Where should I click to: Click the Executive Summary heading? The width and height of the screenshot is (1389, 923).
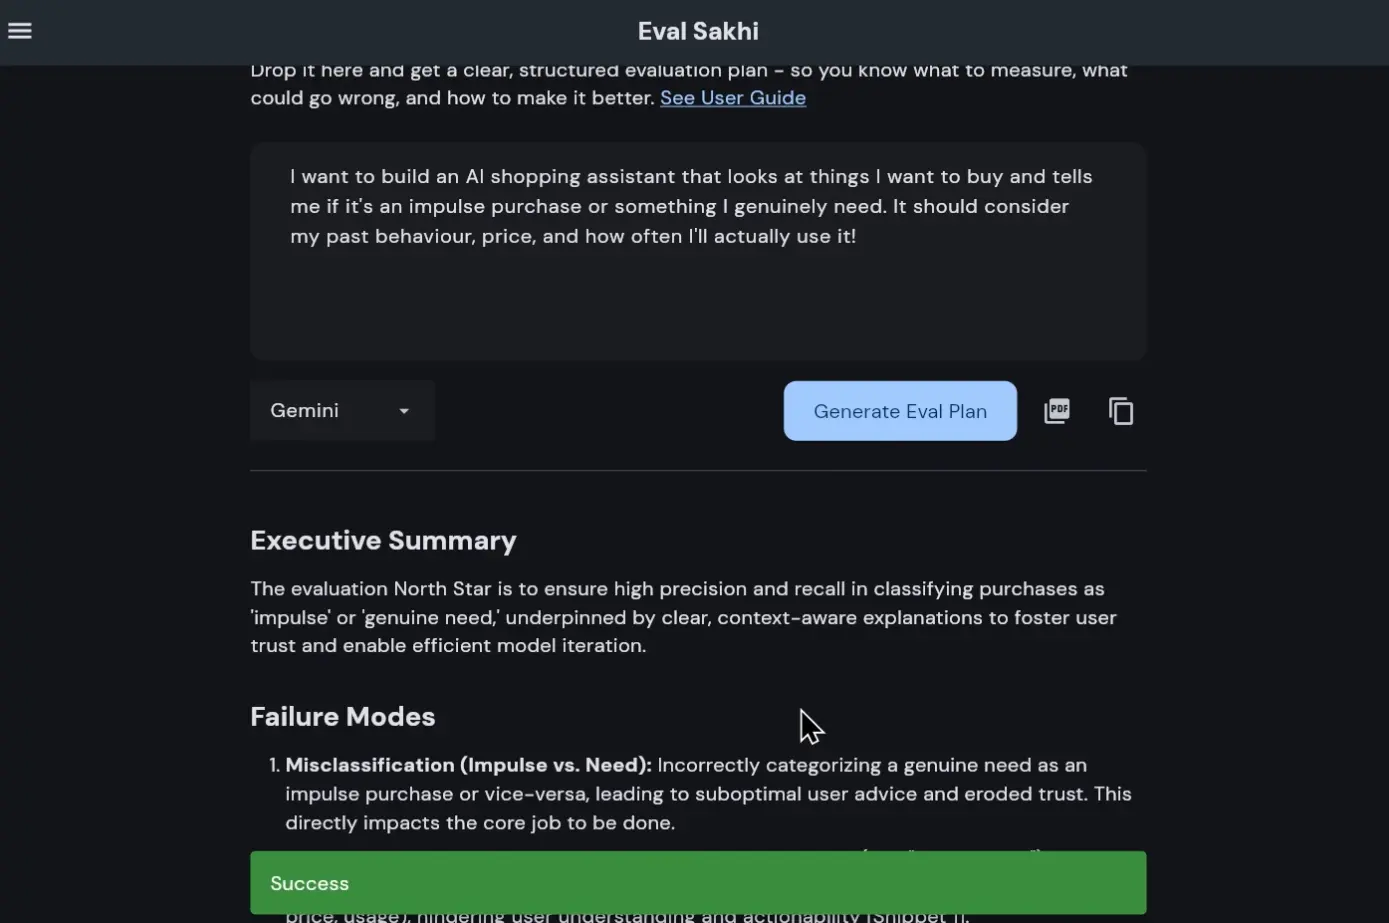point(383,540)
